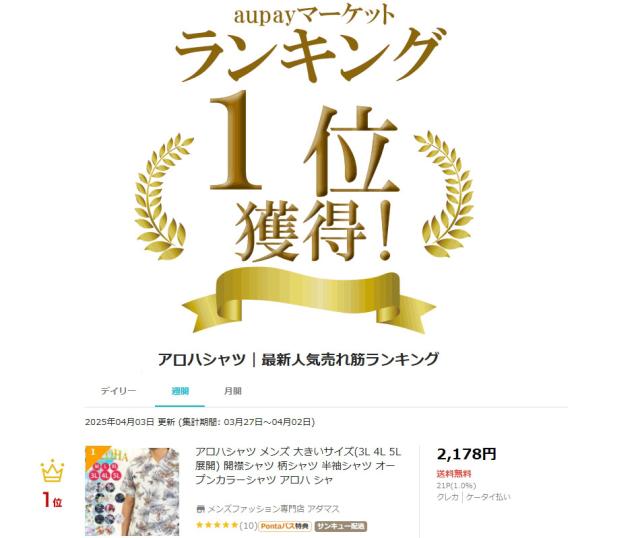Click the 送料無料 label
The width and height of the screenshot is (640, 538).
click(454, 474)
